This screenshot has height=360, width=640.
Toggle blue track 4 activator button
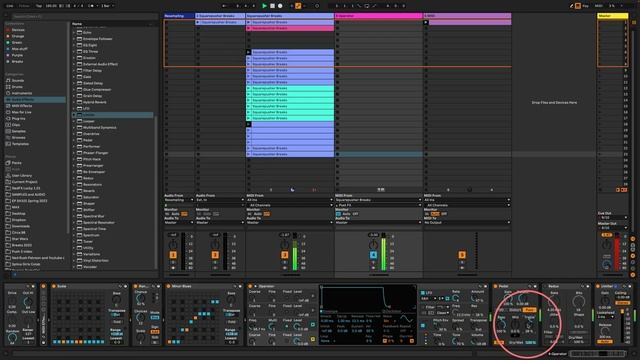pyautogui.click(x=373, y=255)
